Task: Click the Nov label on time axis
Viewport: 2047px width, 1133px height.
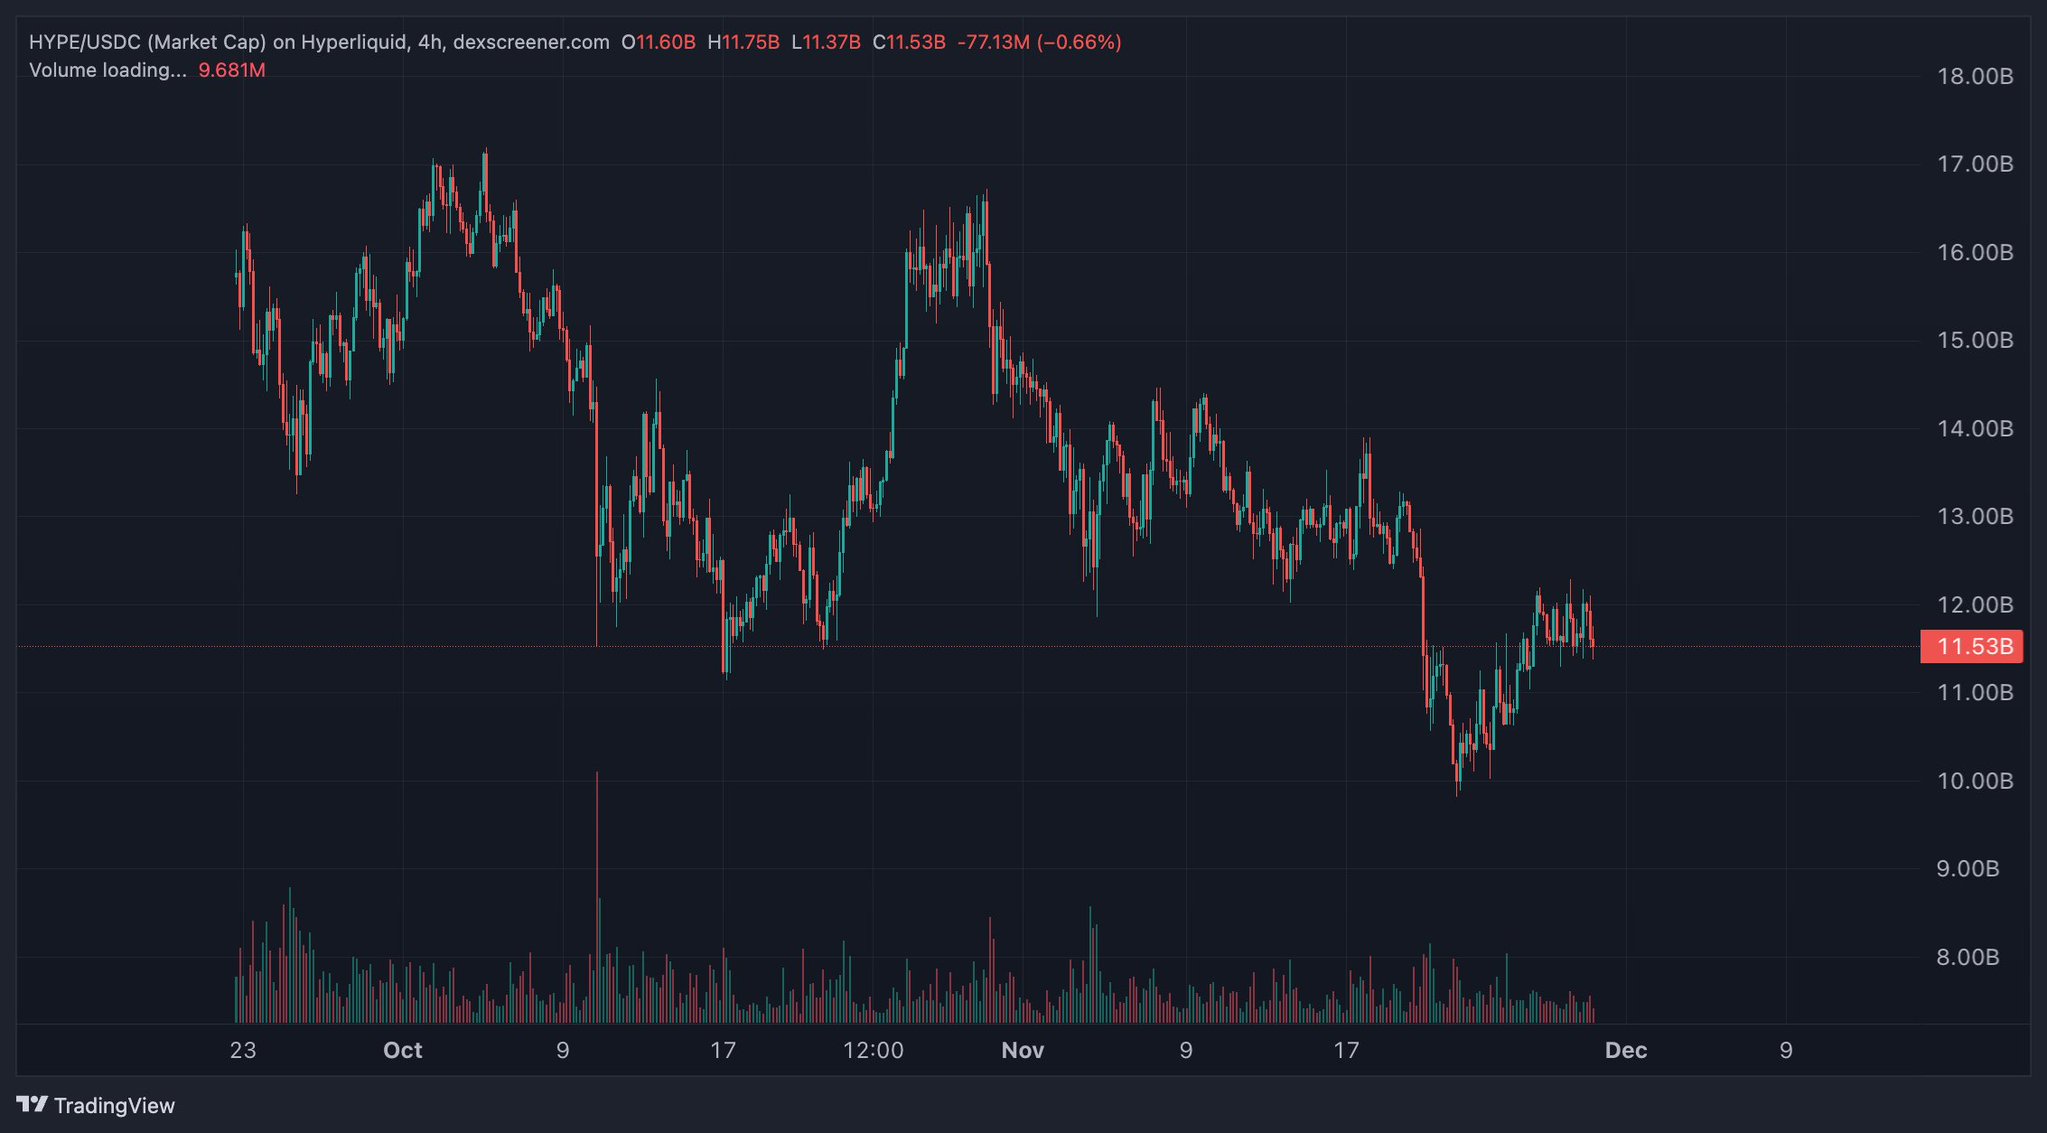Action: [x=1022, y=1050]
